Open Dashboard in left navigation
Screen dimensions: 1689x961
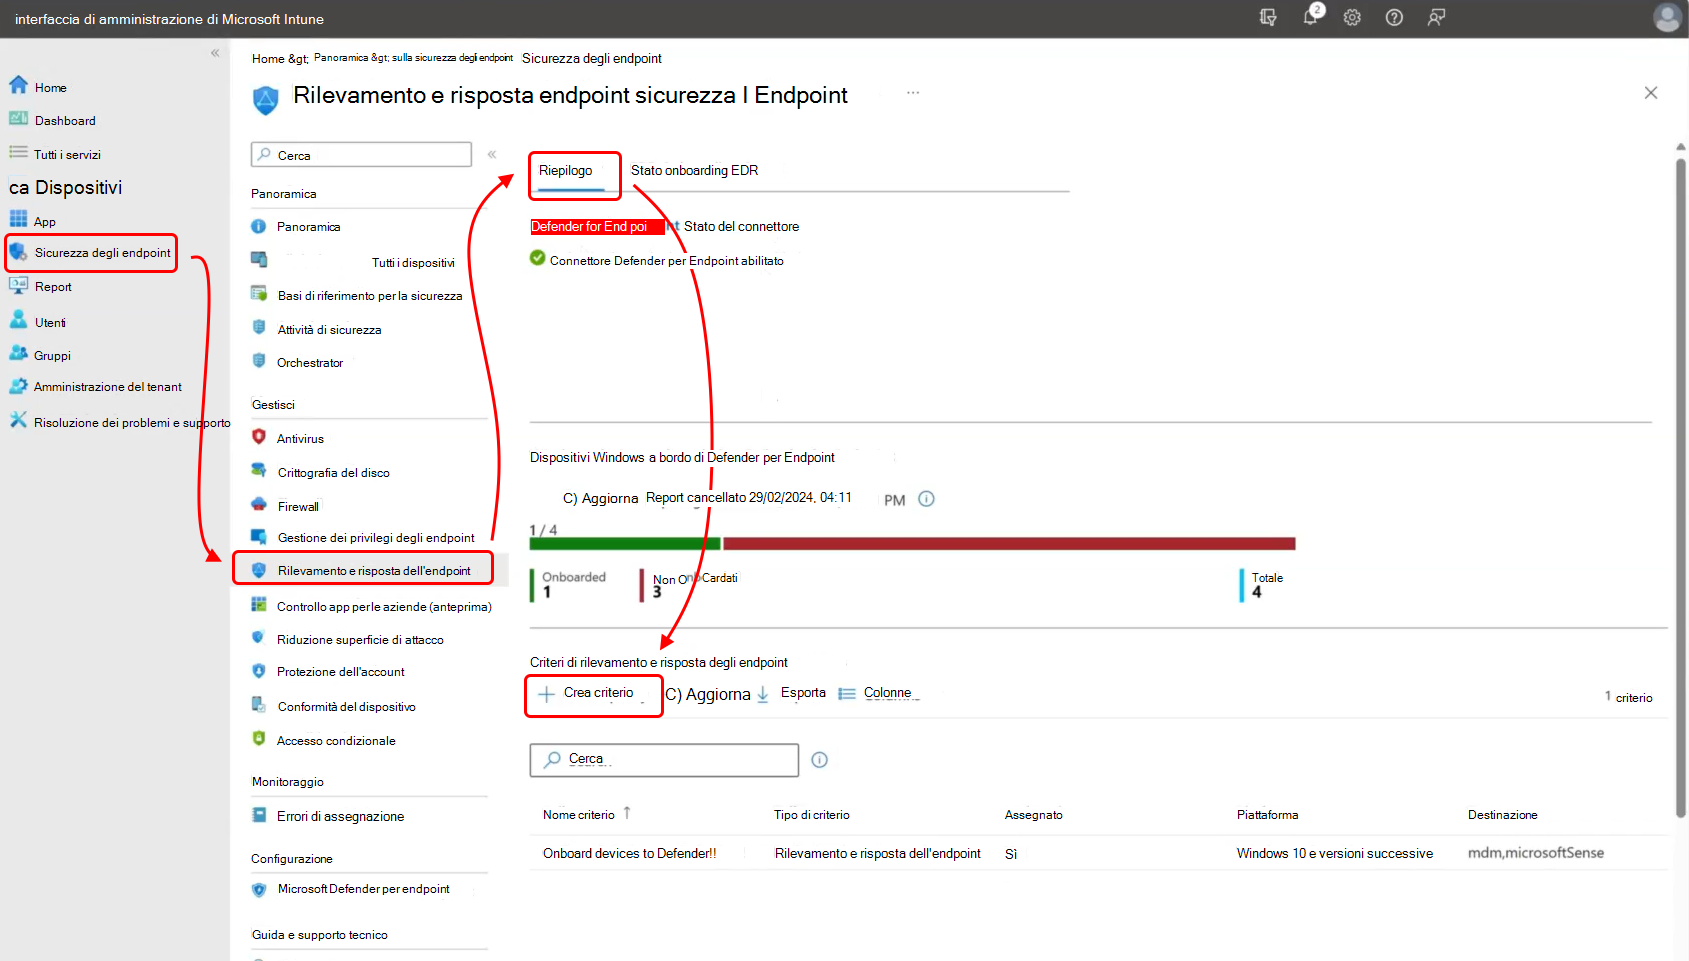(x=65, y=121)
